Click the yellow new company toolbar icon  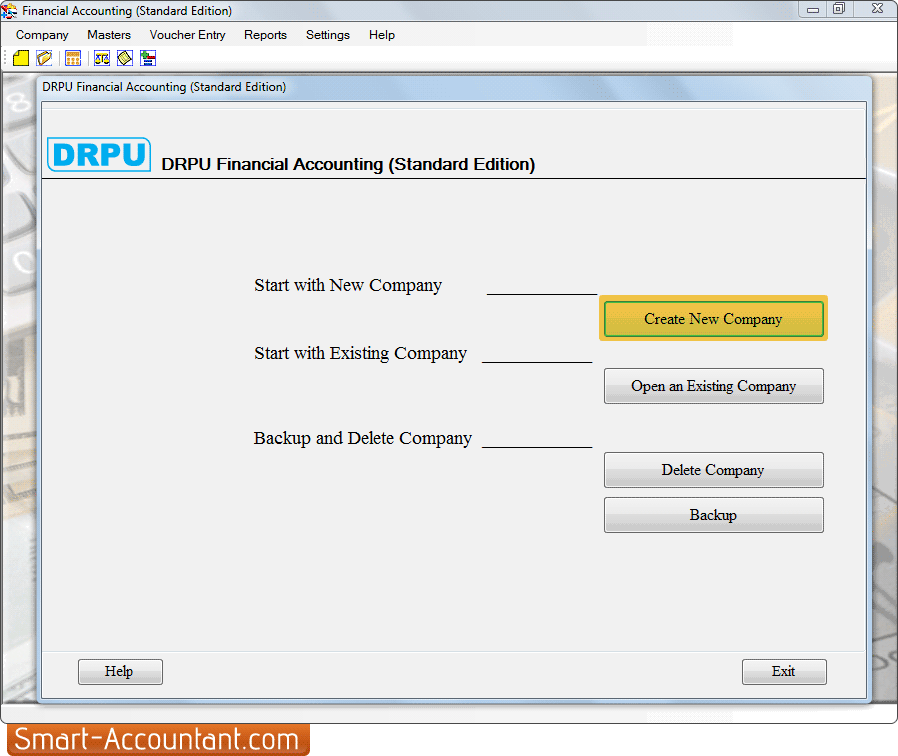(21, 58)
